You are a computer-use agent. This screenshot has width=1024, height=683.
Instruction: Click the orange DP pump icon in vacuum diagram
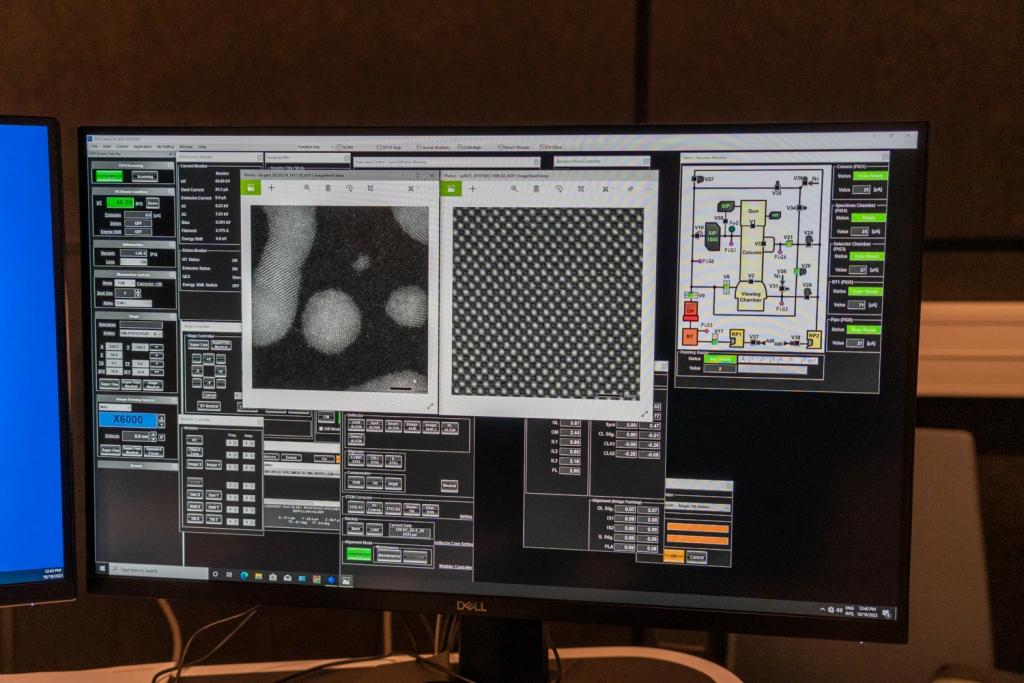point(690,311)
